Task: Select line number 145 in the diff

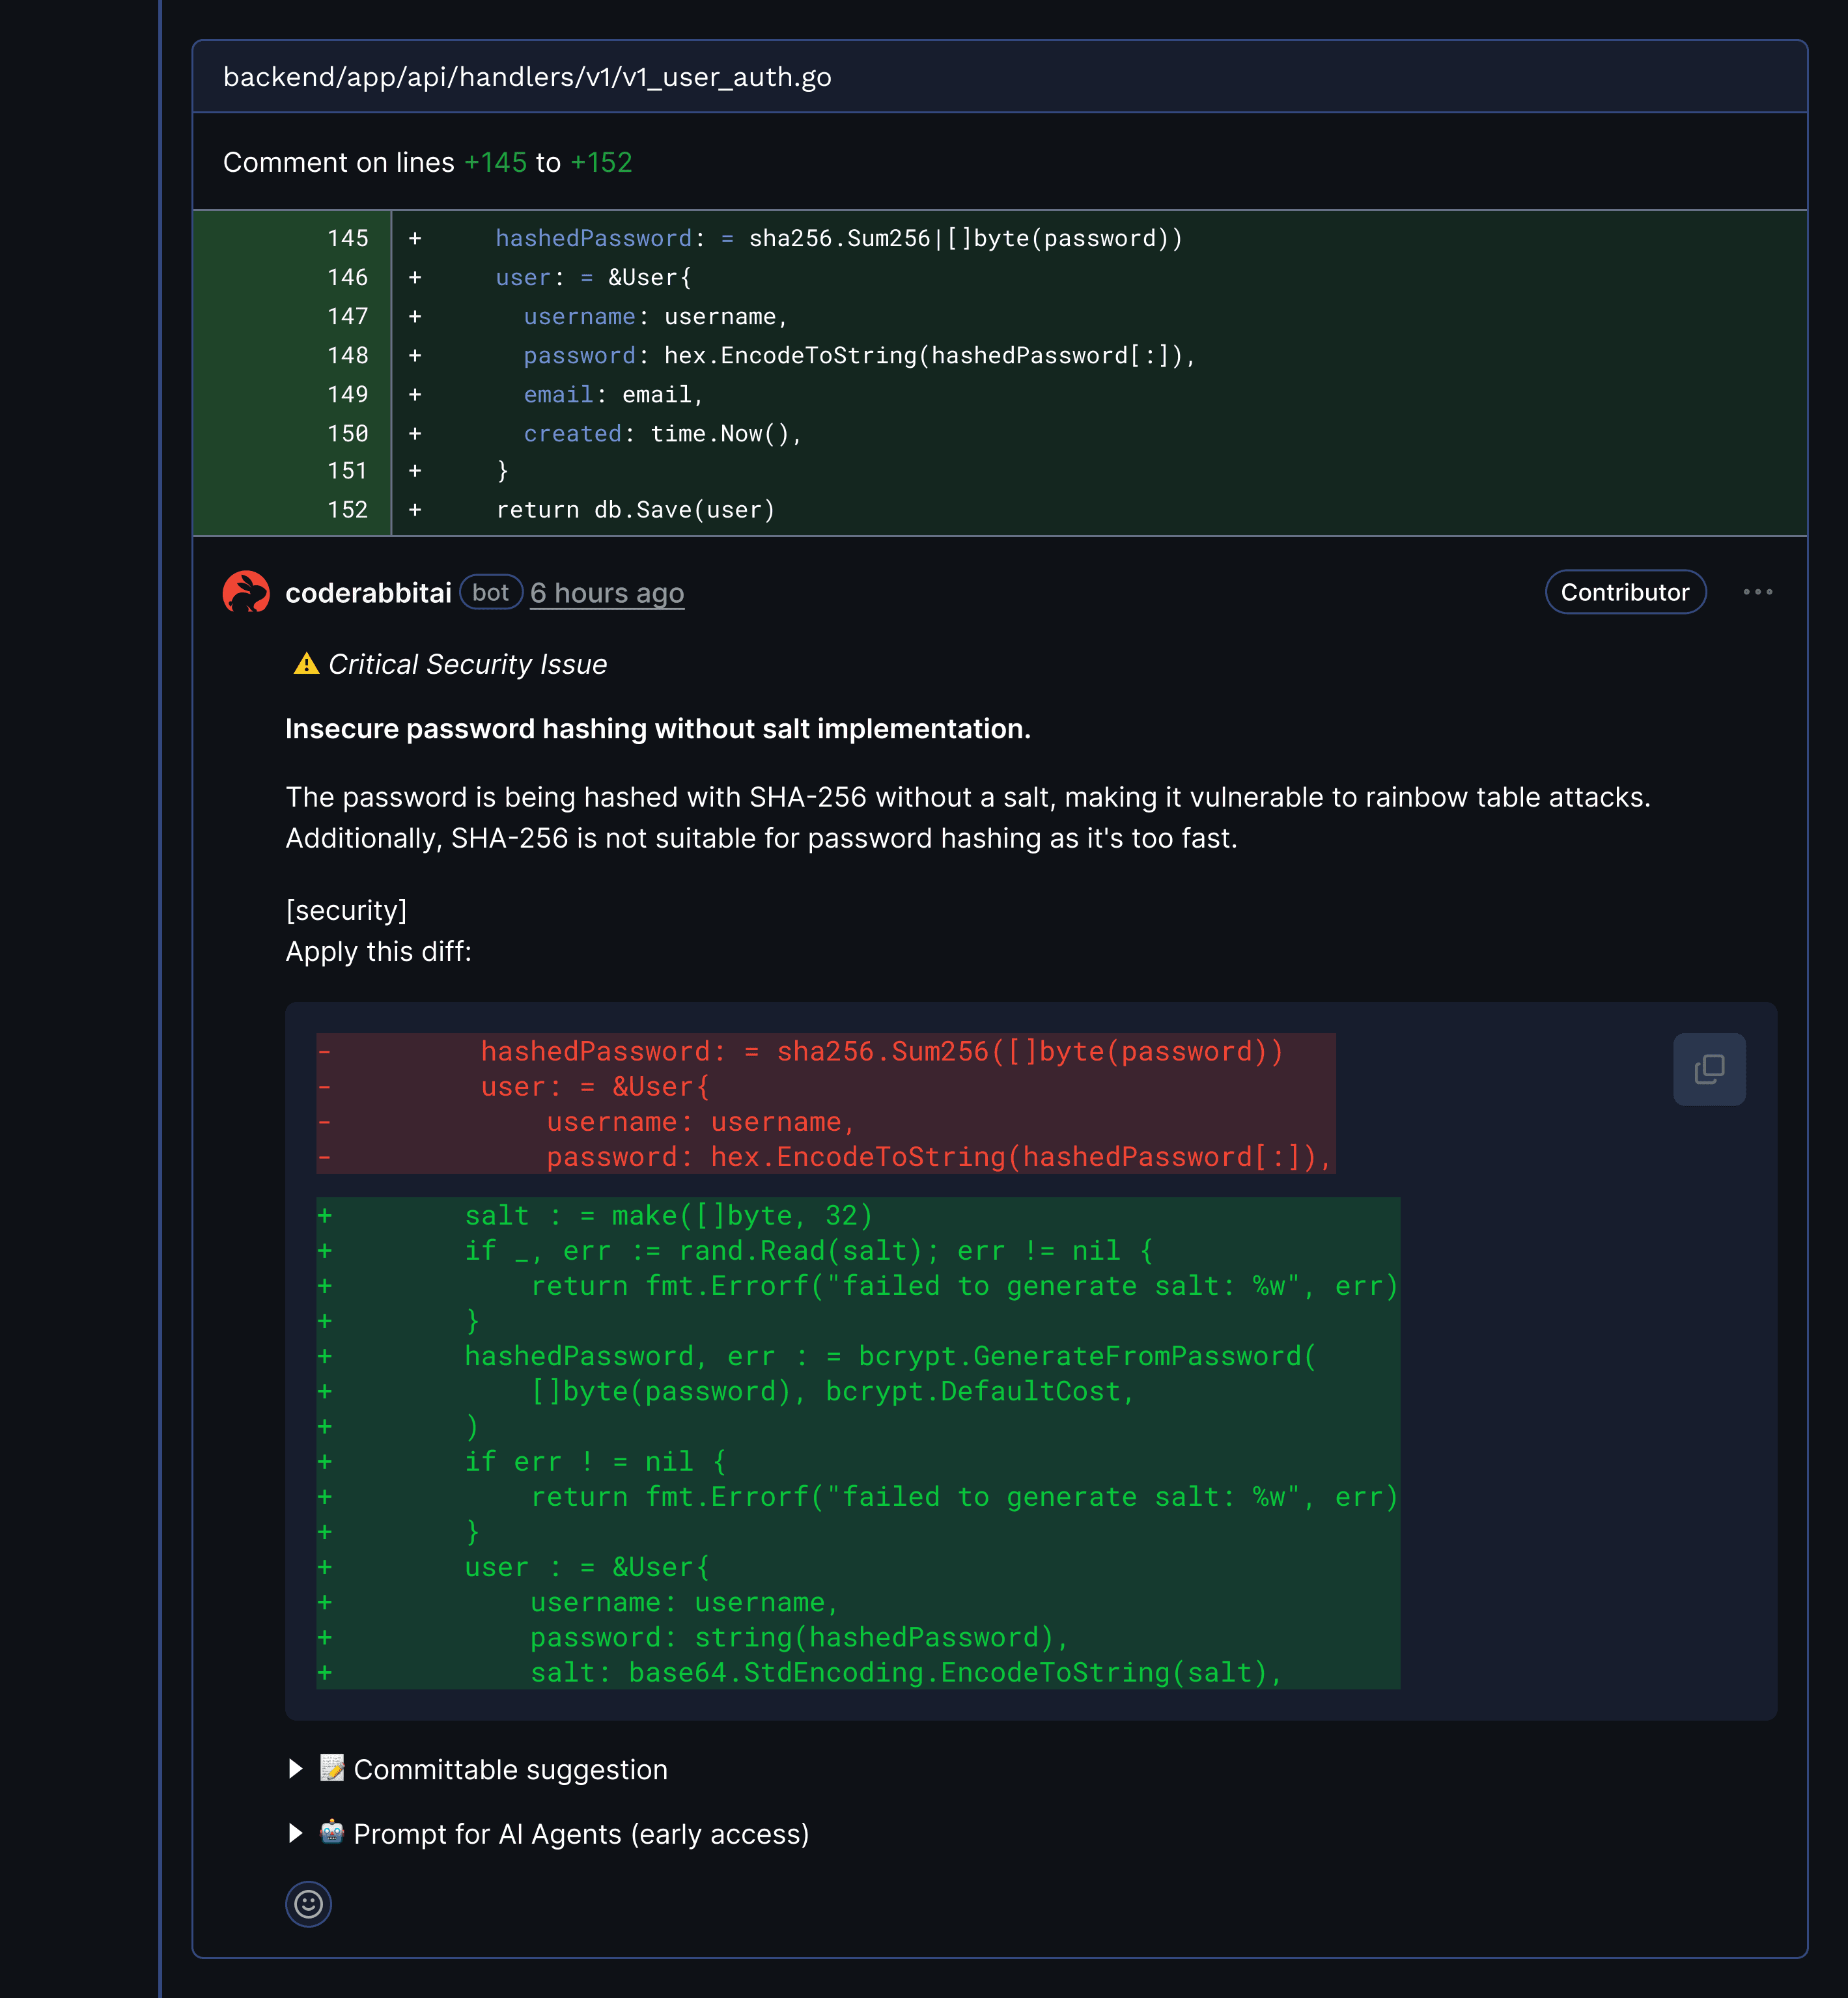Action: tap(348, 238)
